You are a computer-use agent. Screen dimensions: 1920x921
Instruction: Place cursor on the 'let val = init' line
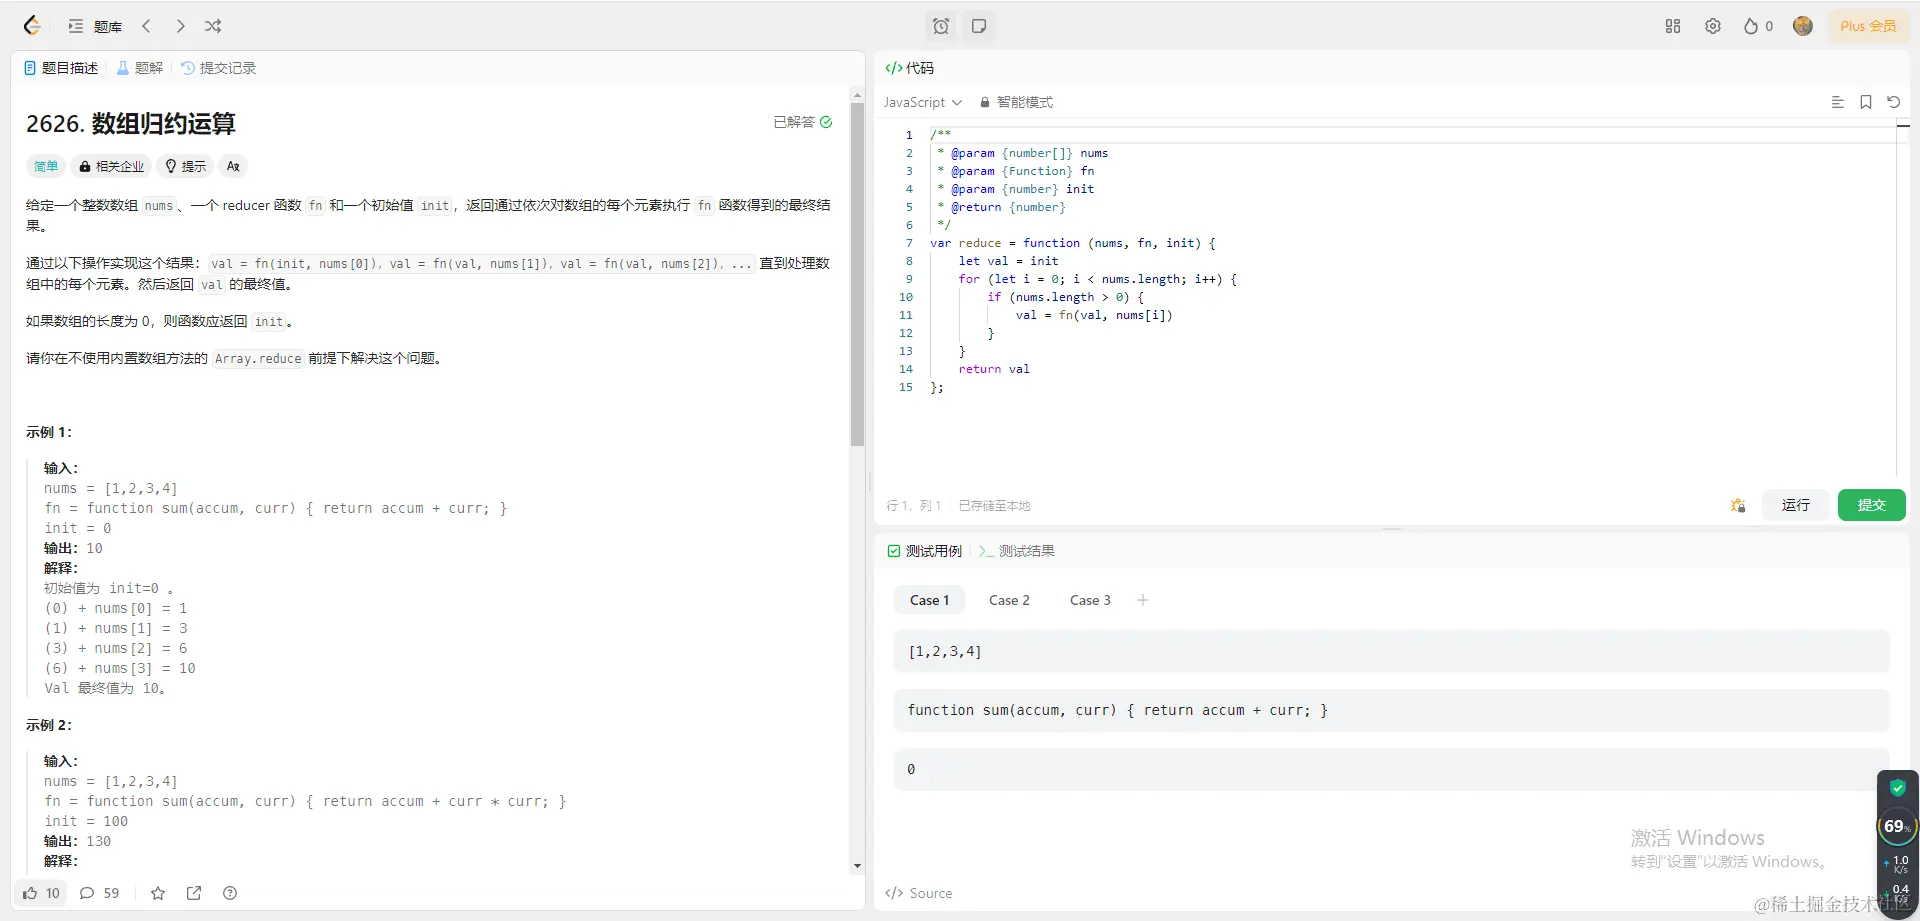tap(1008, 261)
